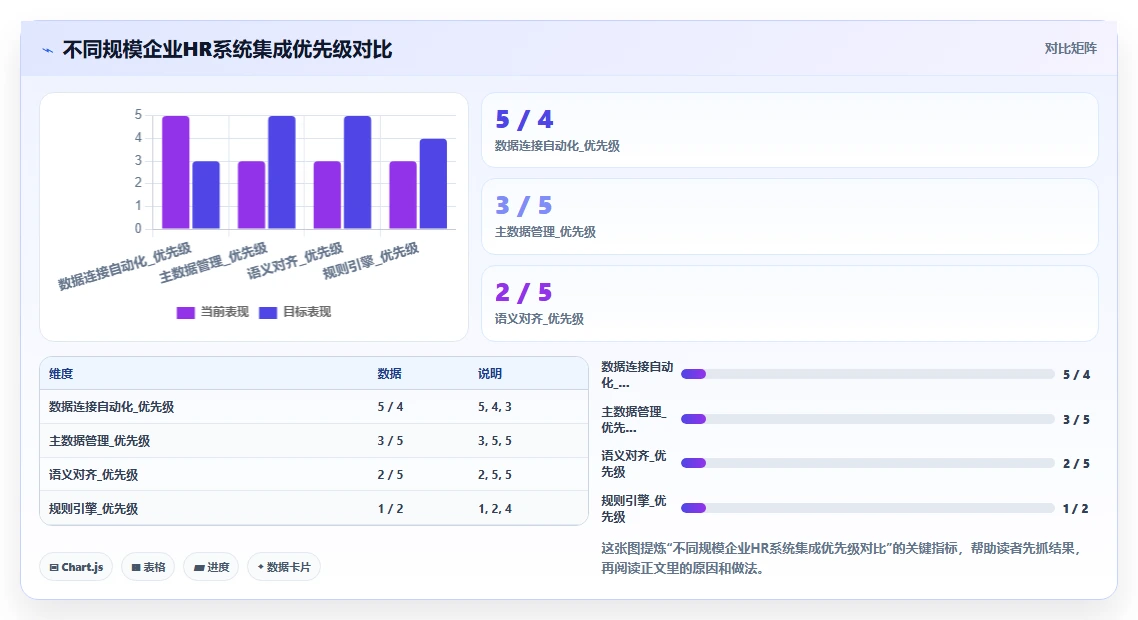Click the purple 数据连接自动化 current bar in chart

coord(176,173)
